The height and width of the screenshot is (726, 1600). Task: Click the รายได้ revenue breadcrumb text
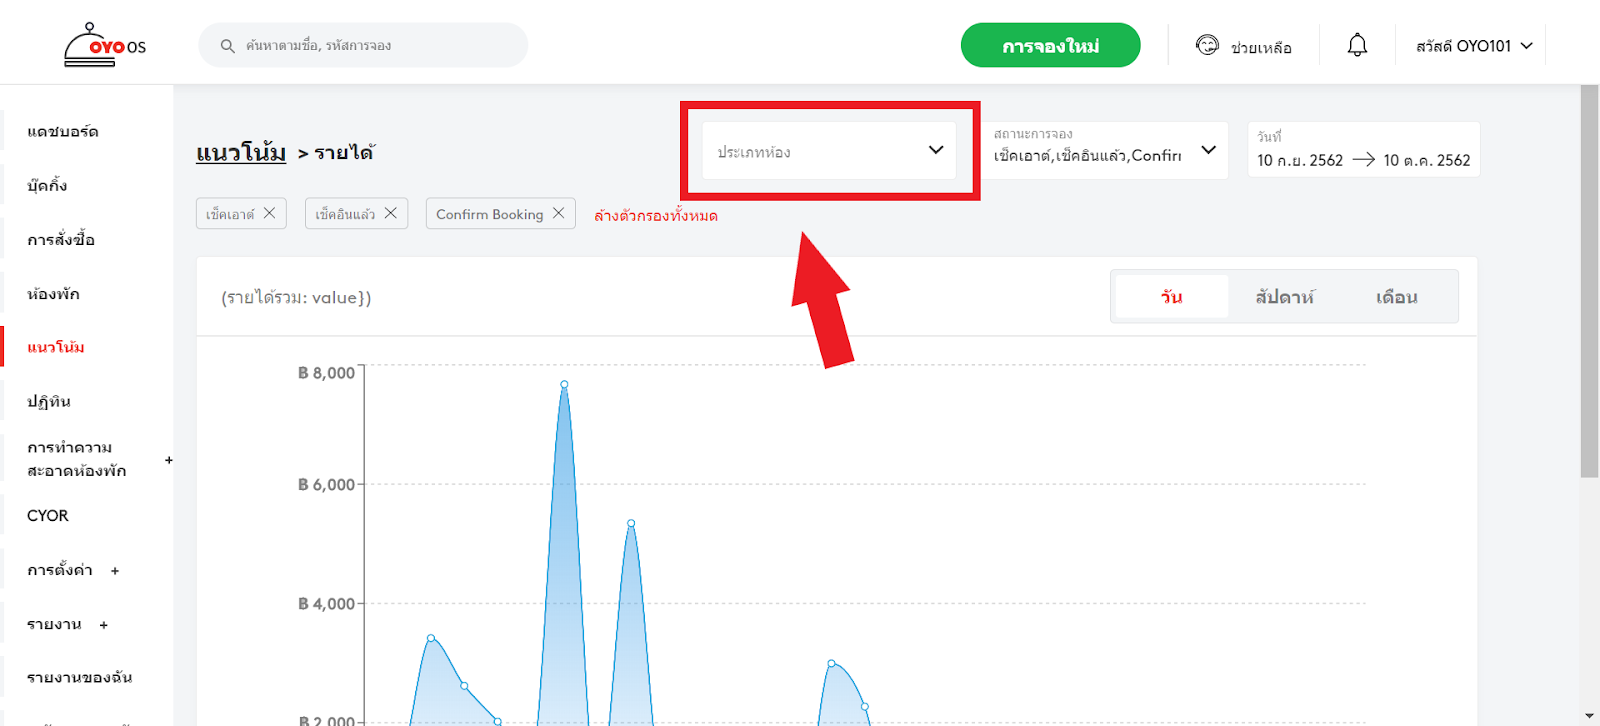click(x=345, y=153)
